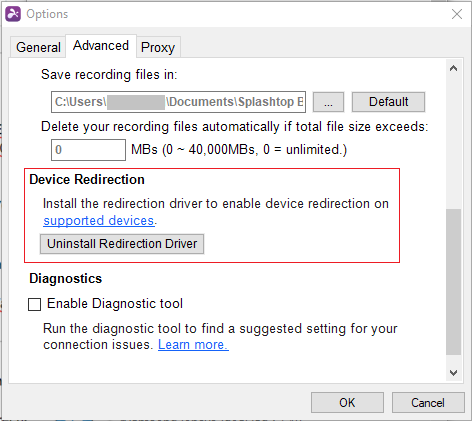Viewport: 472px width, 421px height.
Task: Click the Options title bar text
Action: 47,14
